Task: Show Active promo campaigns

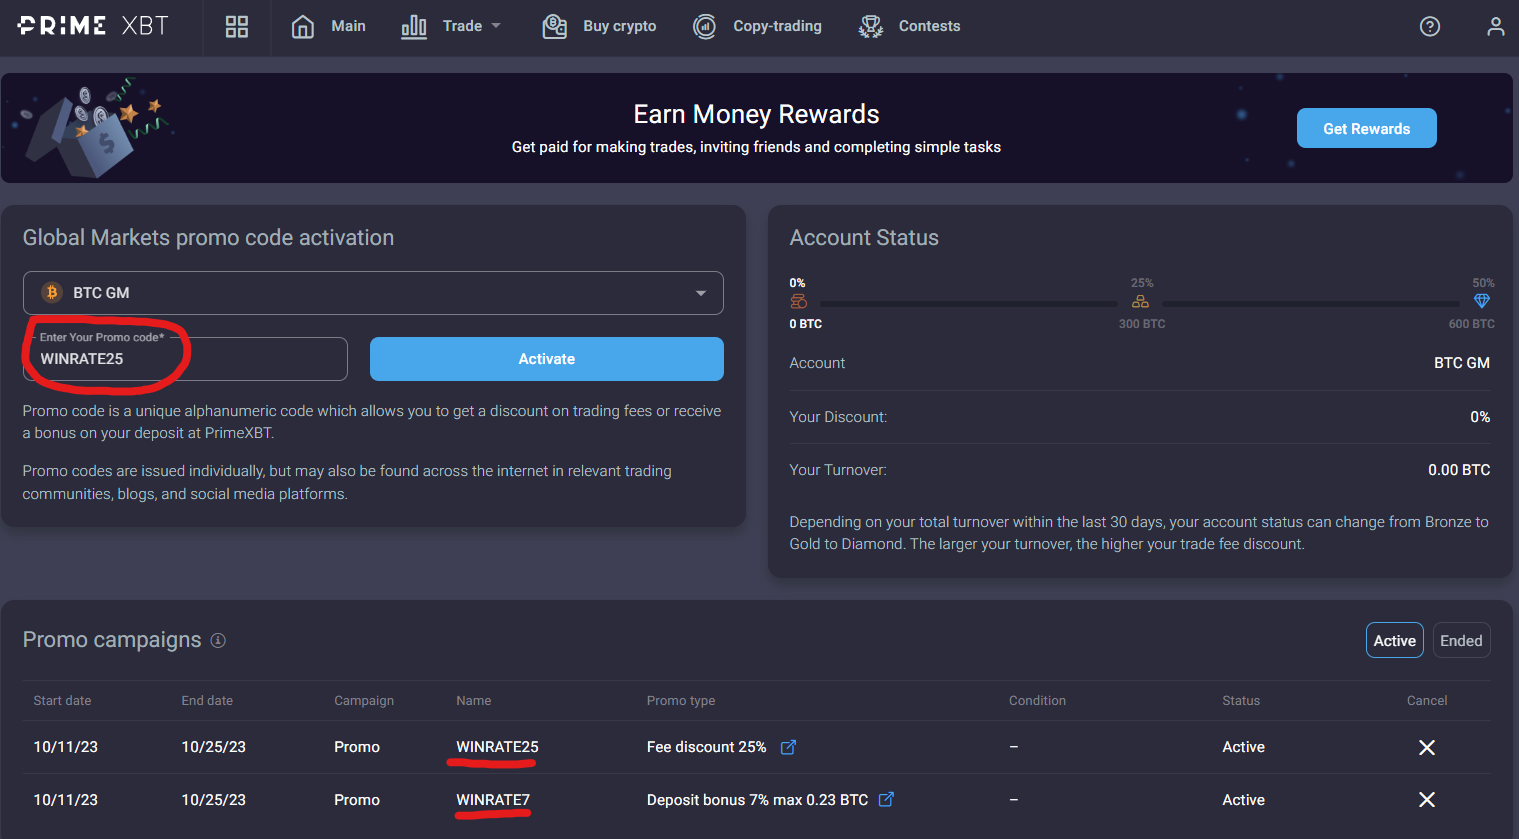Action: point(1394,641)
